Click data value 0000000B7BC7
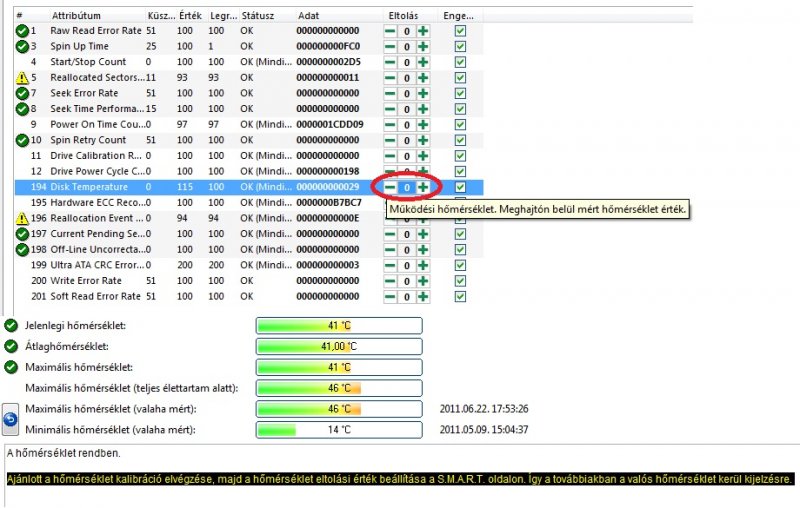 [329, 202]
